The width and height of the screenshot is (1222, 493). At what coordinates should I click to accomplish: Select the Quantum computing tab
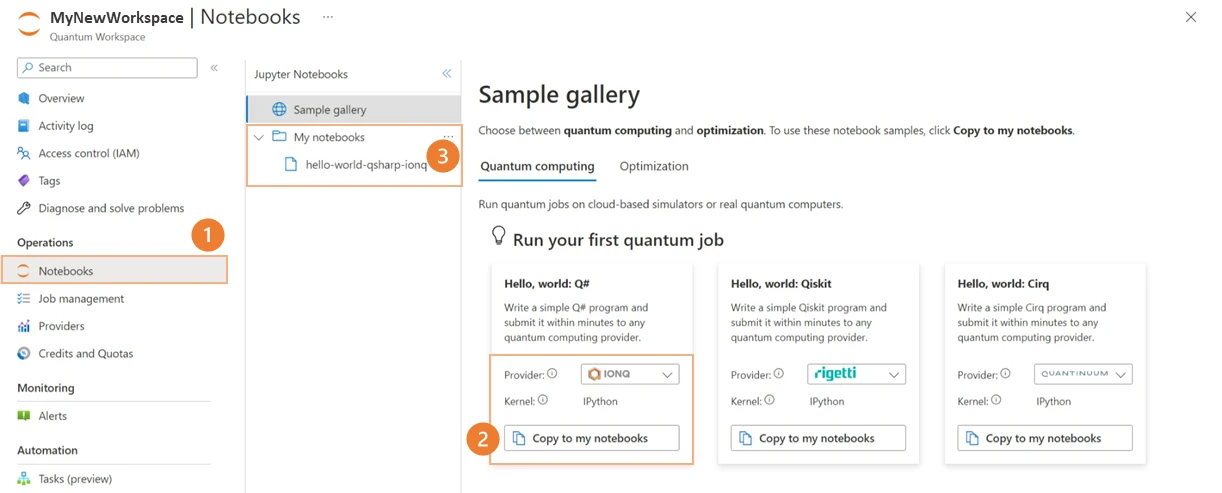pos(537,166)
